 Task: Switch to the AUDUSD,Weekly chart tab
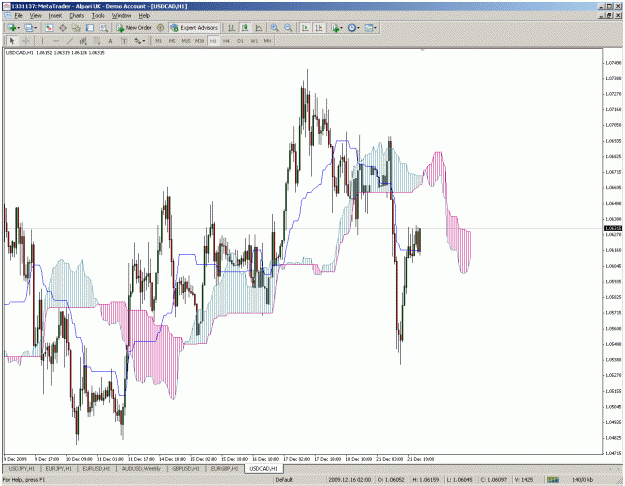click(x=142, y=468)
